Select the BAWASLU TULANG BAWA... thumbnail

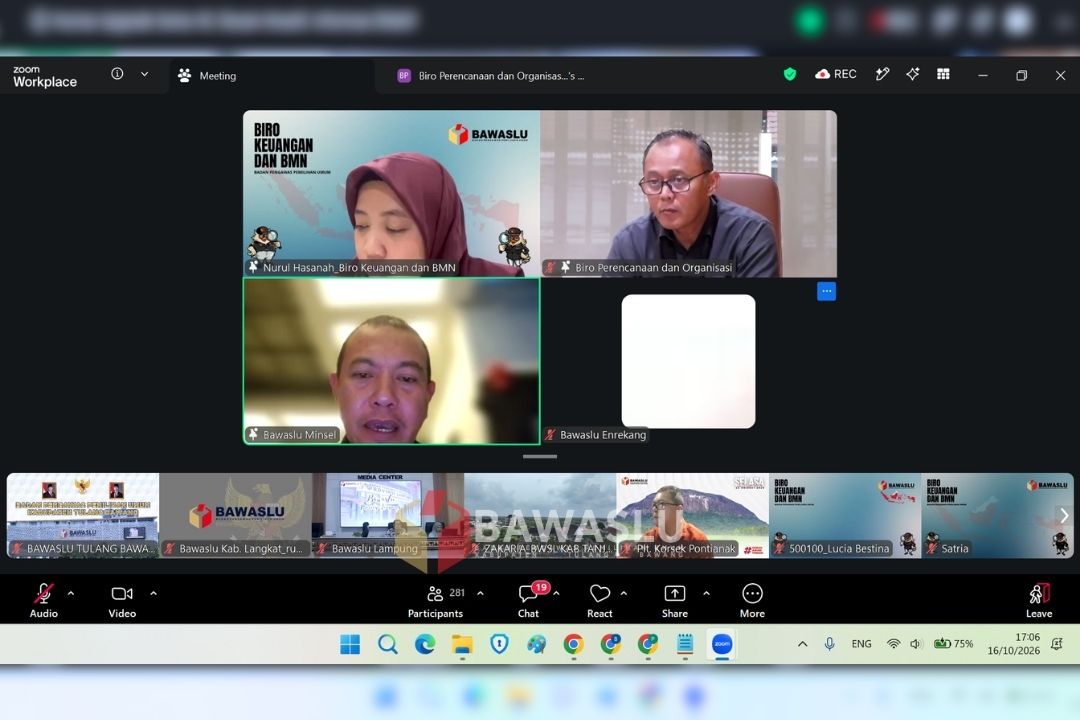pyautogui.click(x=83, y=515)
